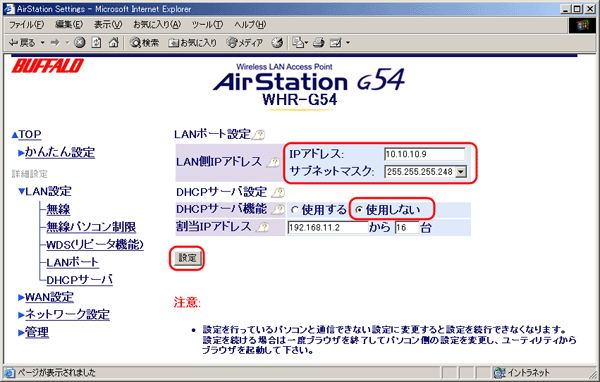Select 使用する DHCP radio button
This screenshot has width=600, height=382.
(x=294, y=210)
